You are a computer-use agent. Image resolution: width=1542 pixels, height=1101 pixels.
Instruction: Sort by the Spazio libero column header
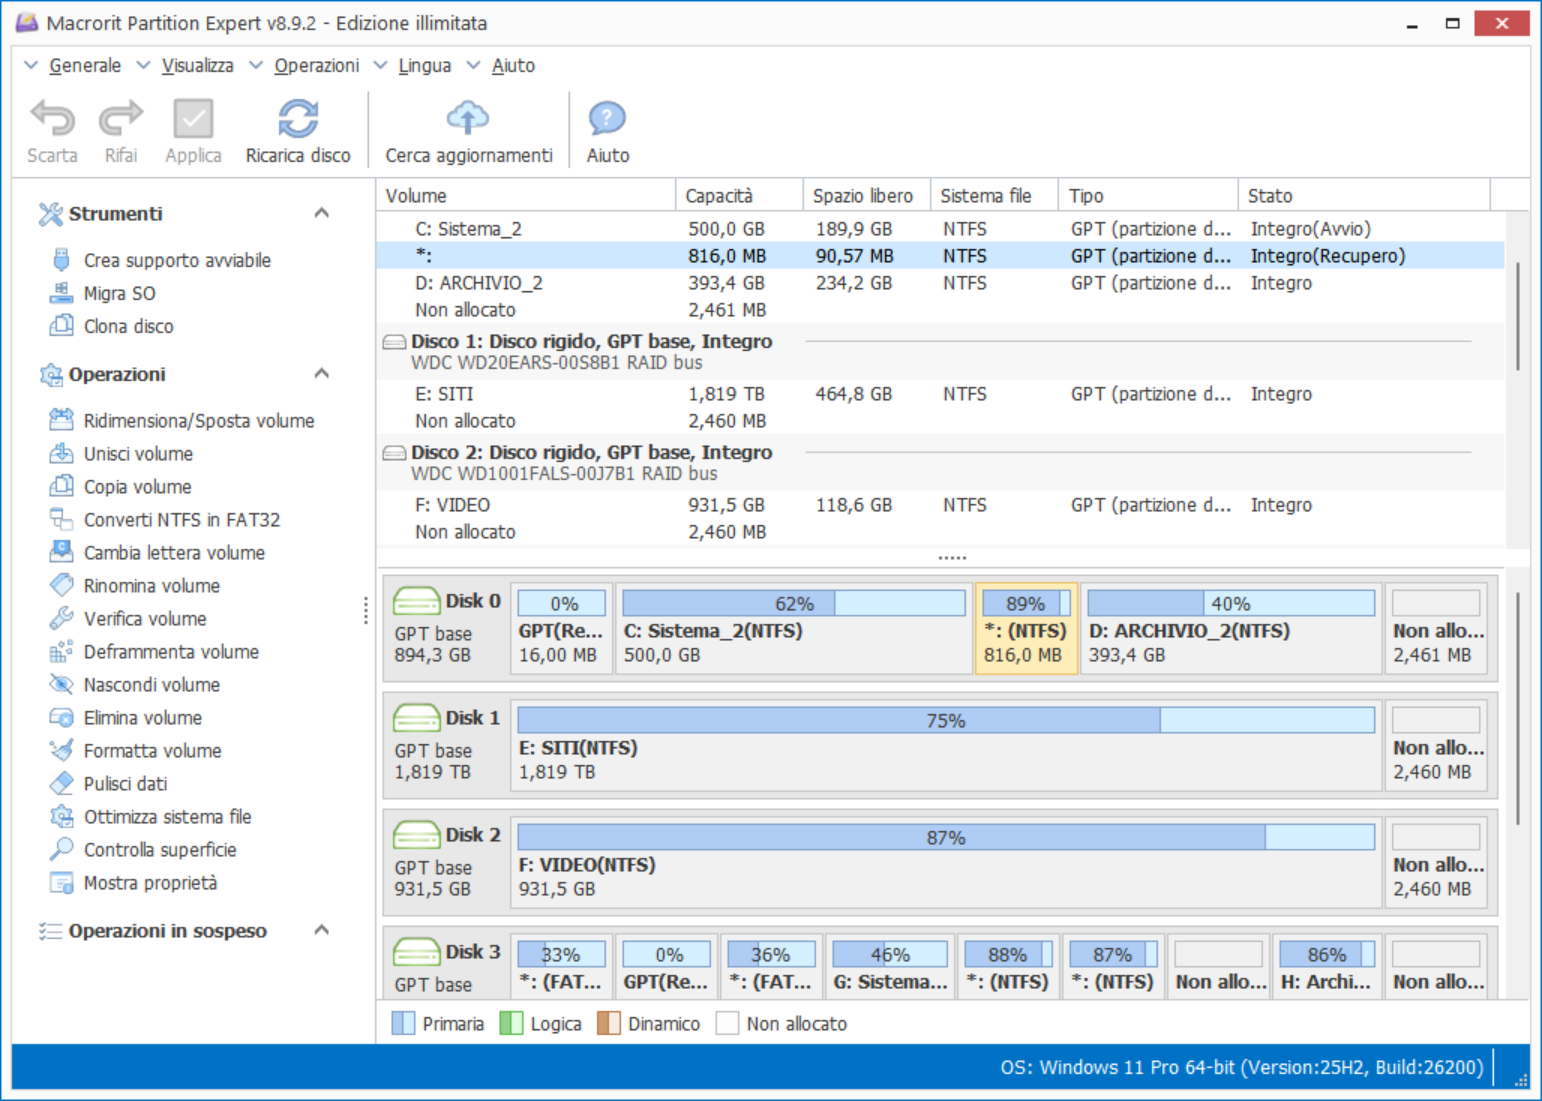[866, 196]
